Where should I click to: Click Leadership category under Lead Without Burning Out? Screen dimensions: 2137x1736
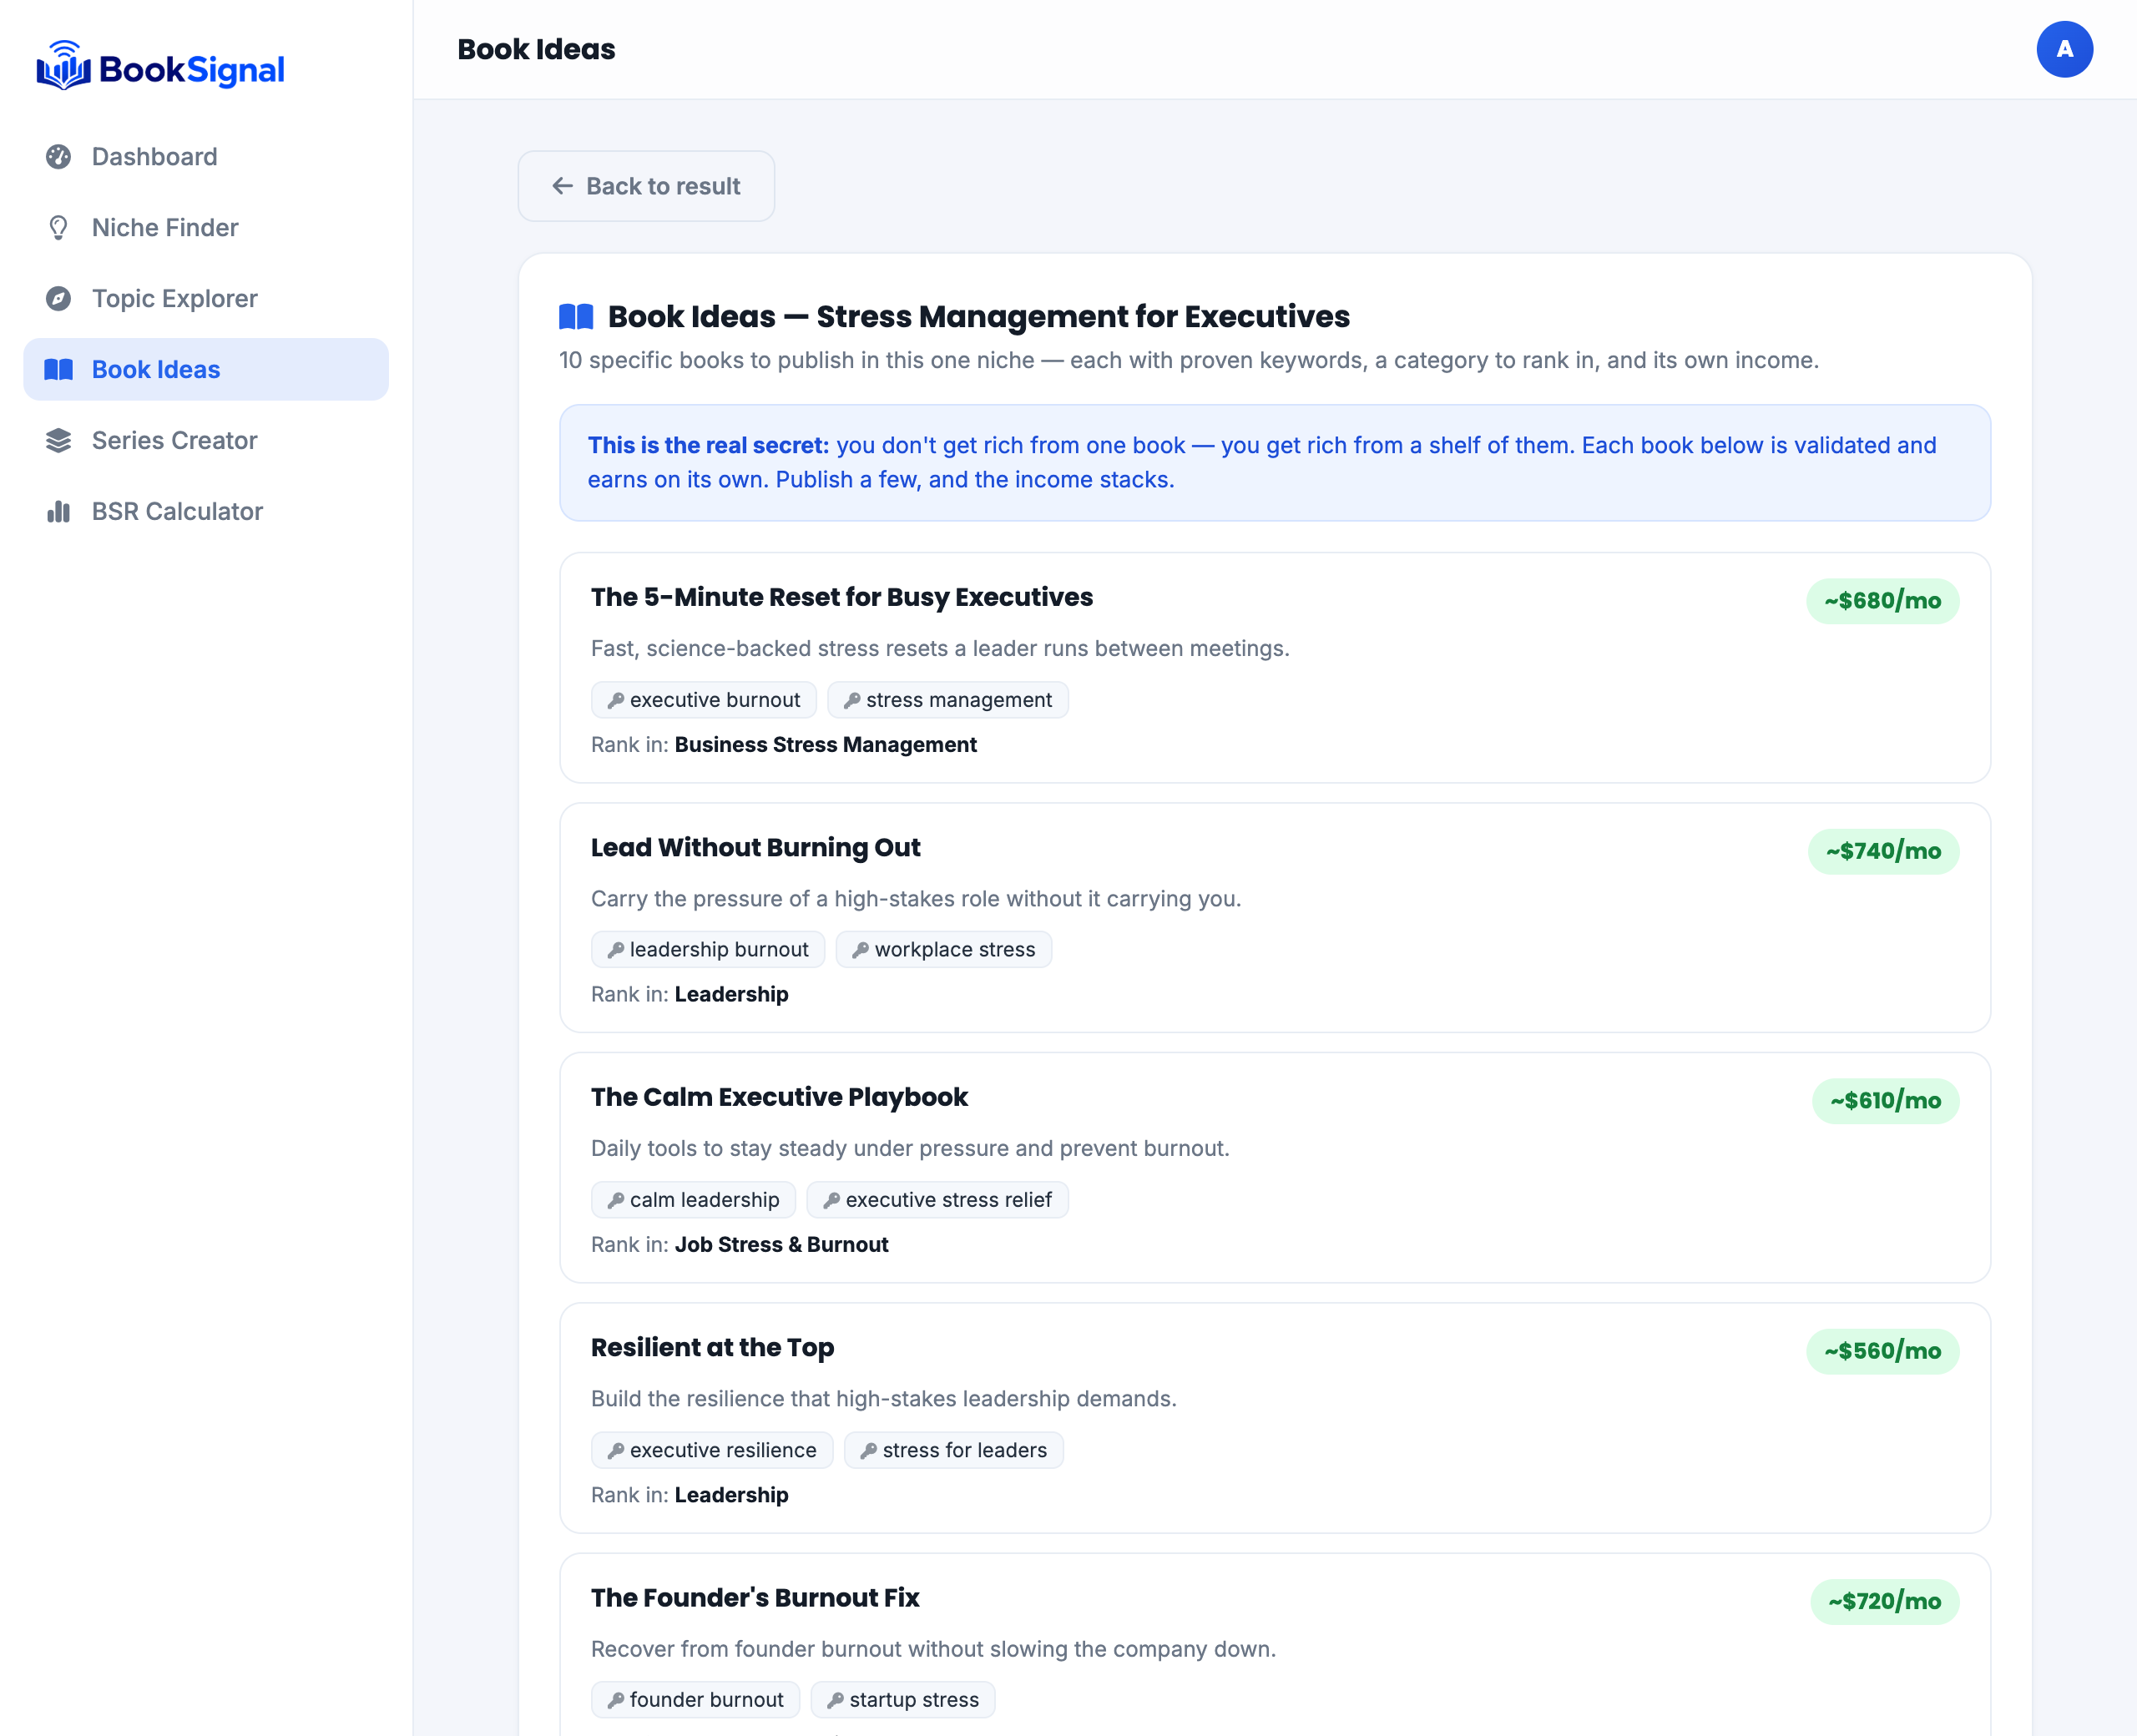732,995
